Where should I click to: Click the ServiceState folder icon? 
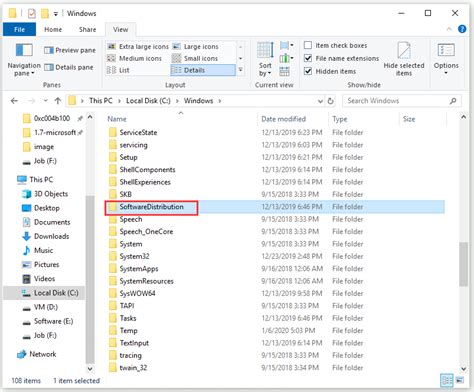click(113, 132)
